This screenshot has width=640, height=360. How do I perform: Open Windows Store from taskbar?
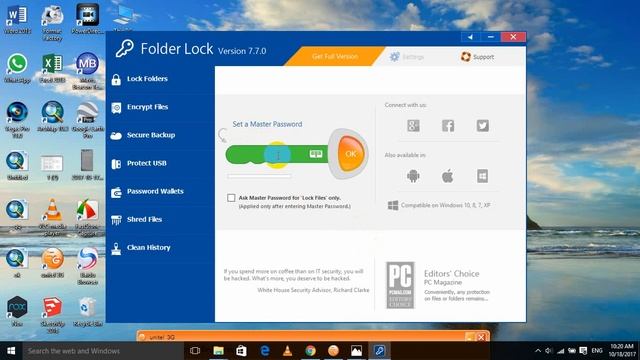(x=241, y=351)
